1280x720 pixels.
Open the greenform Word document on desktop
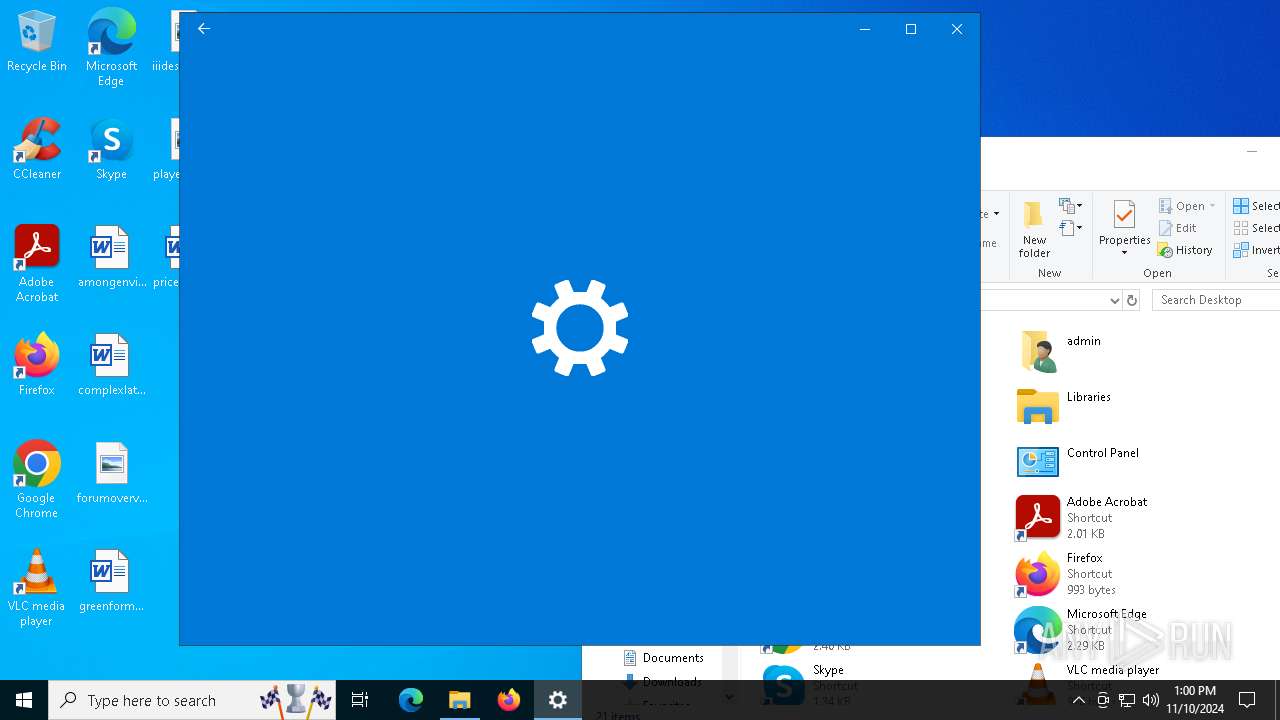[111, 582]
